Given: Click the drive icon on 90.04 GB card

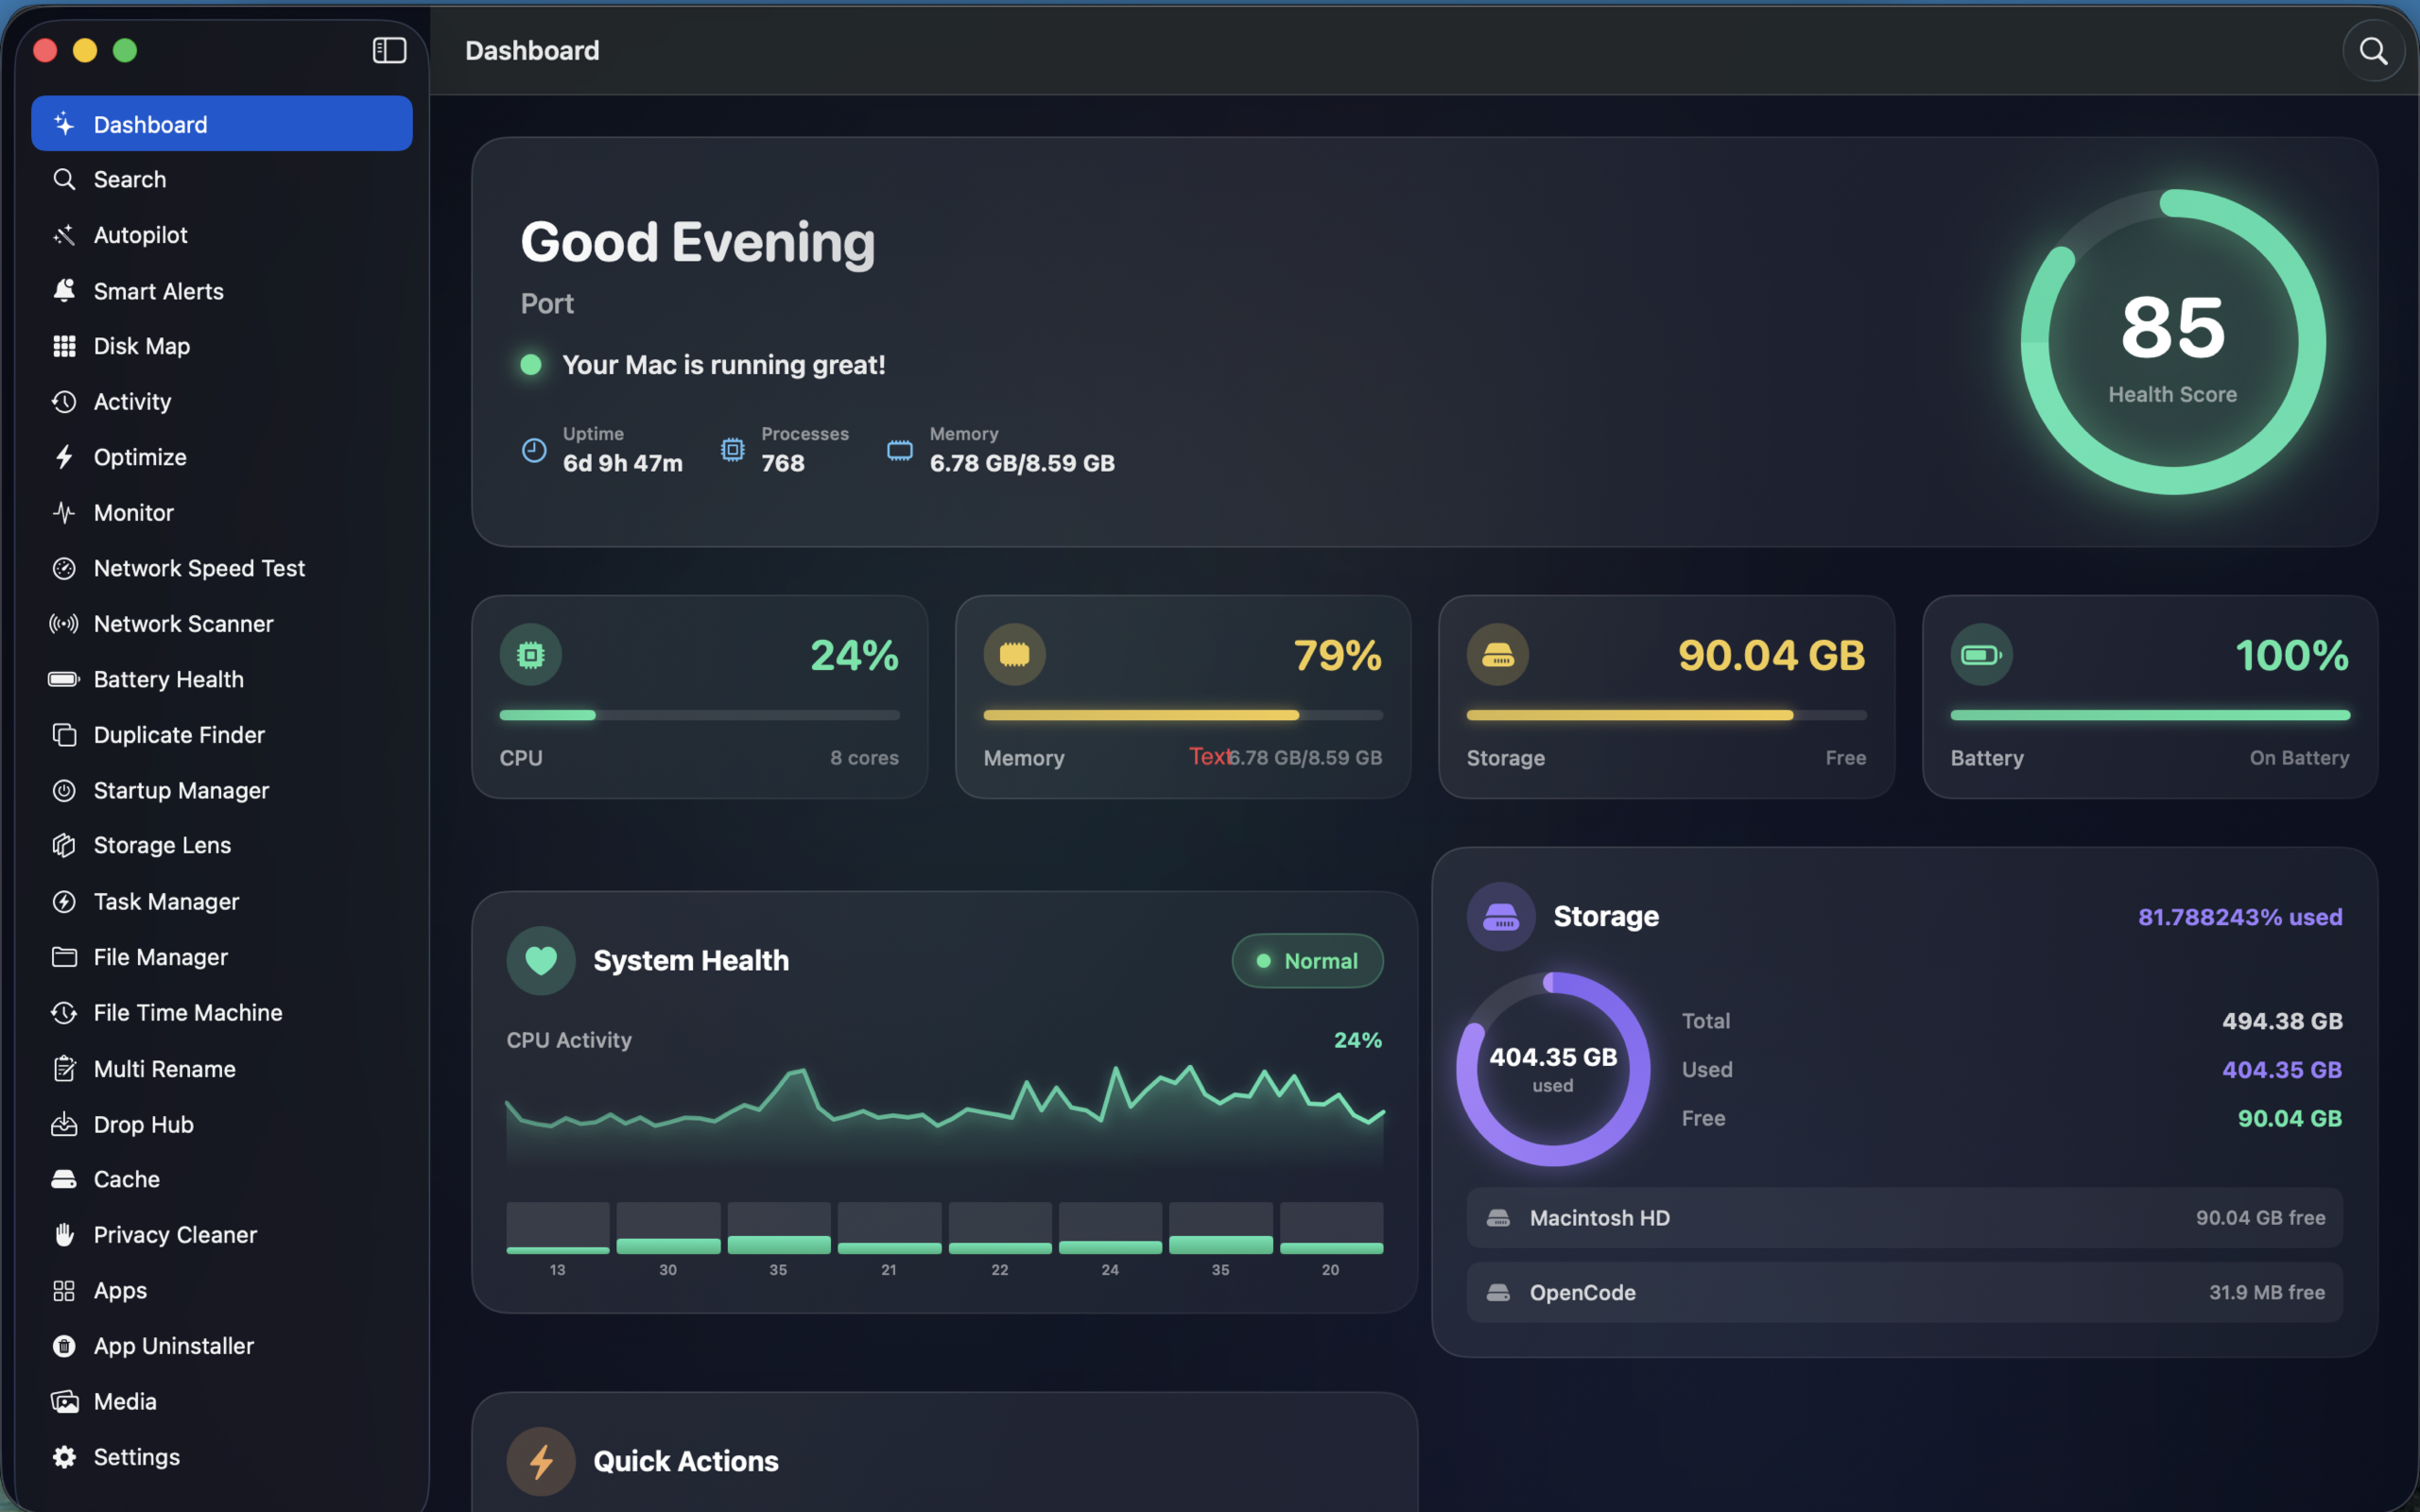Looking at the screenshot, I should click(x=1497, y=655).
